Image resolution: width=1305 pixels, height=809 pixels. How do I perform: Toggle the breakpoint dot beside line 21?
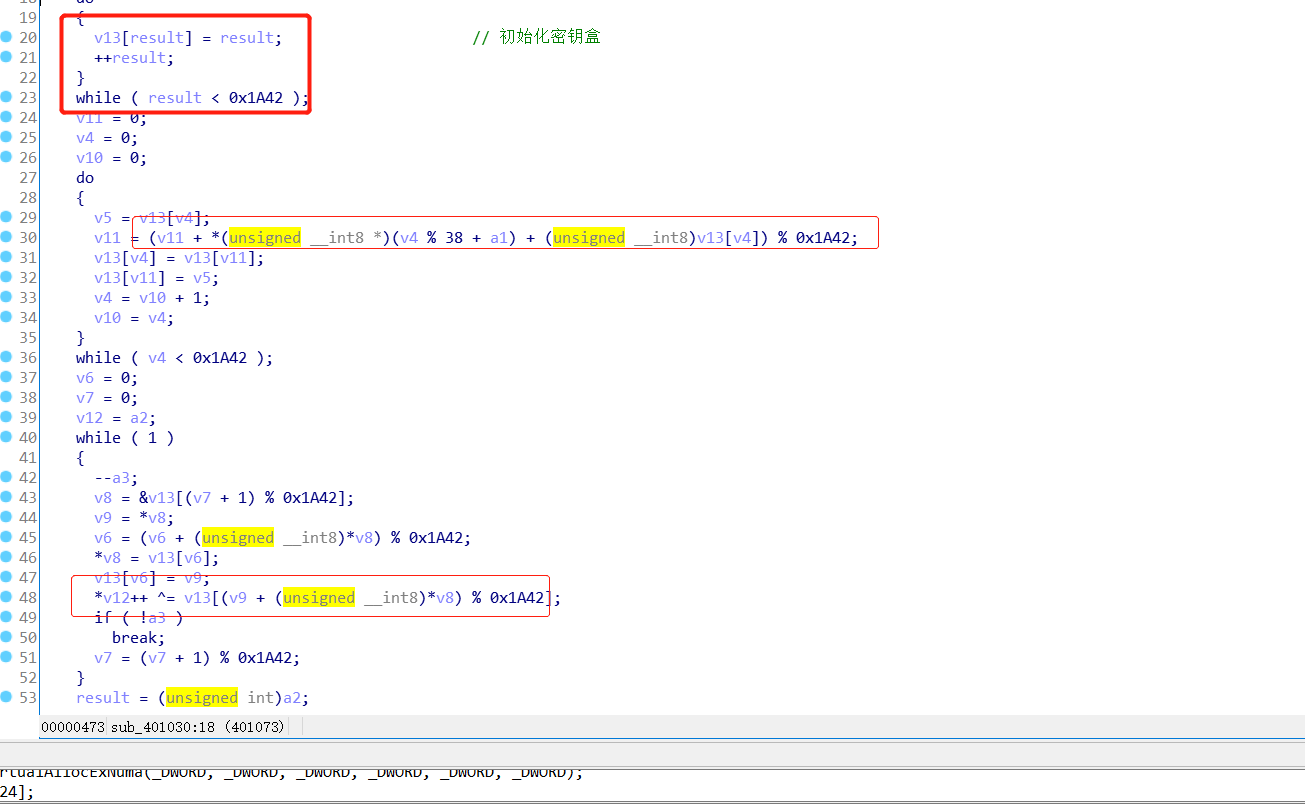click(x=6, y=57)
